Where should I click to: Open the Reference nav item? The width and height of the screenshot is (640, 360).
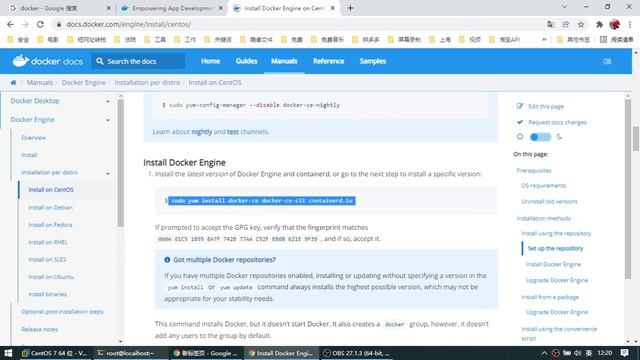[x=329, y=61]
